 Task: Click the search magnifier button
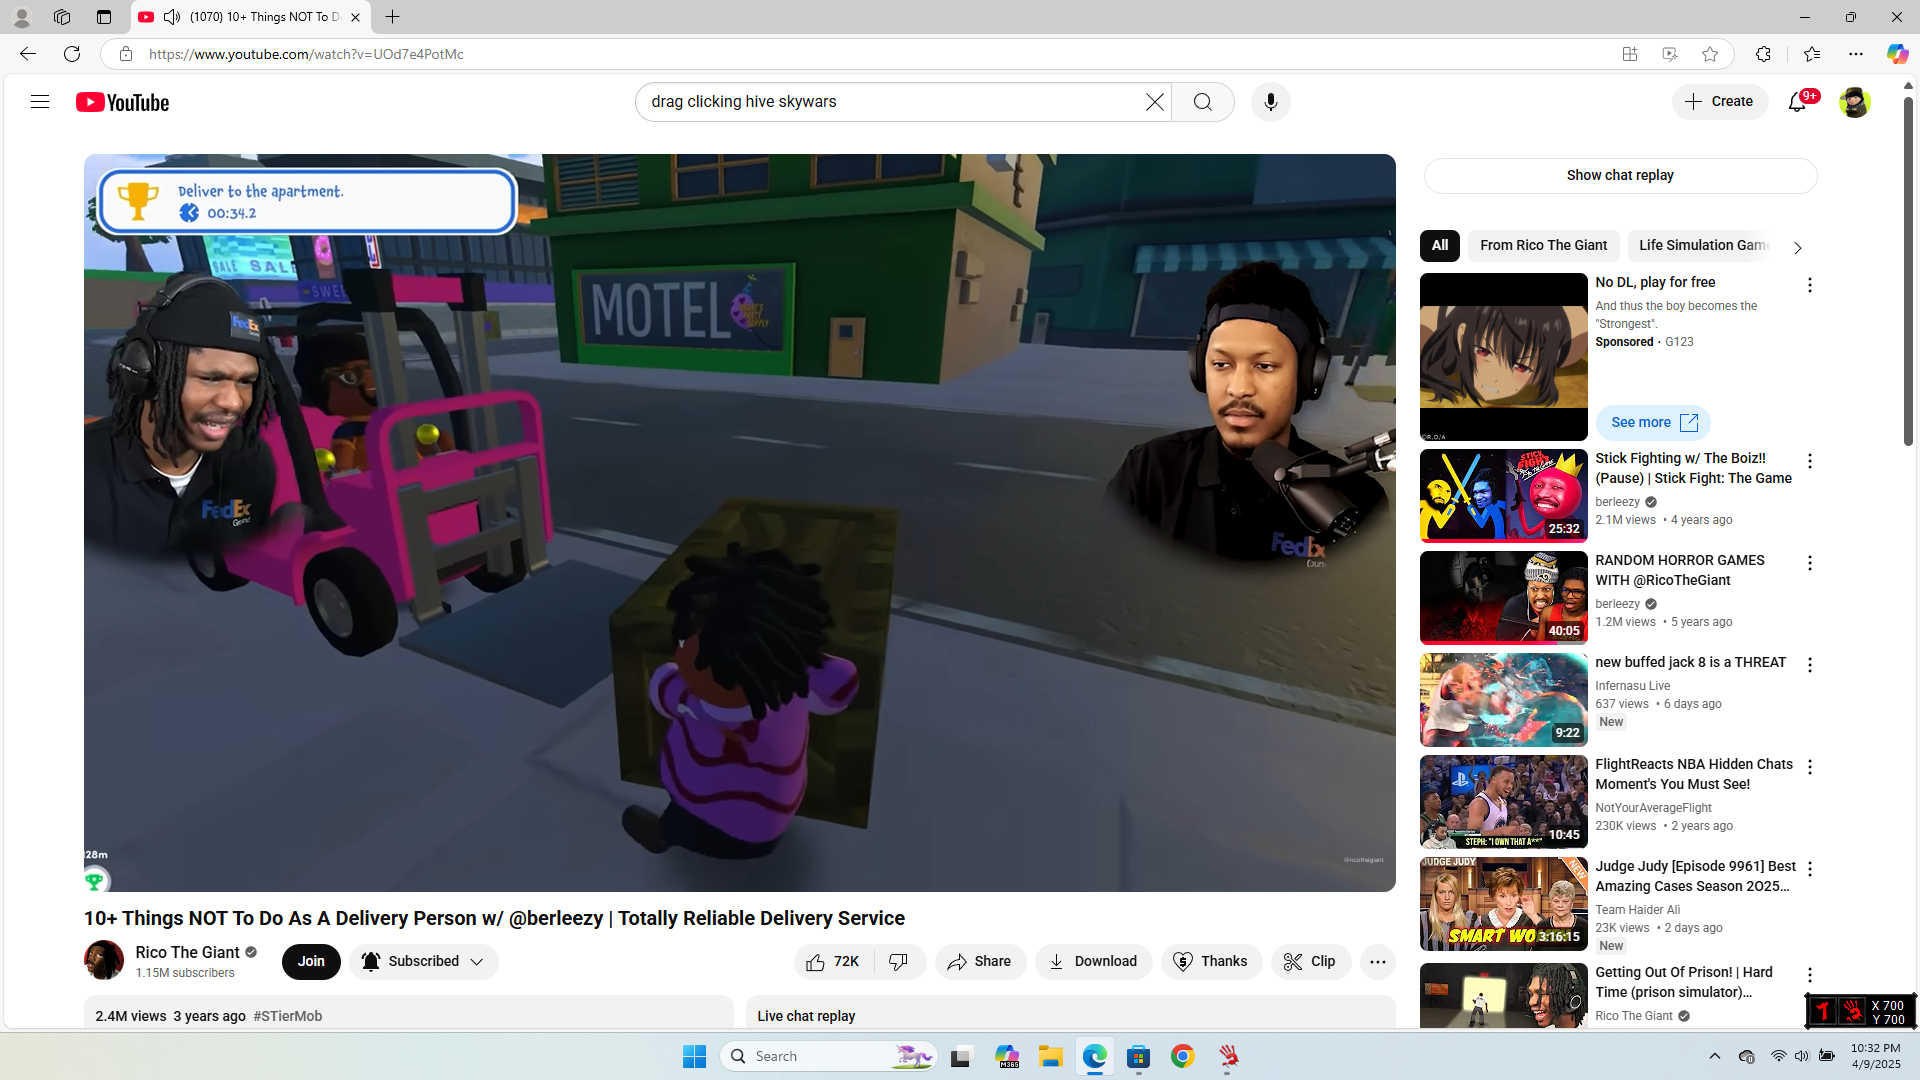pyautogui.click(x=1202, y=102)
